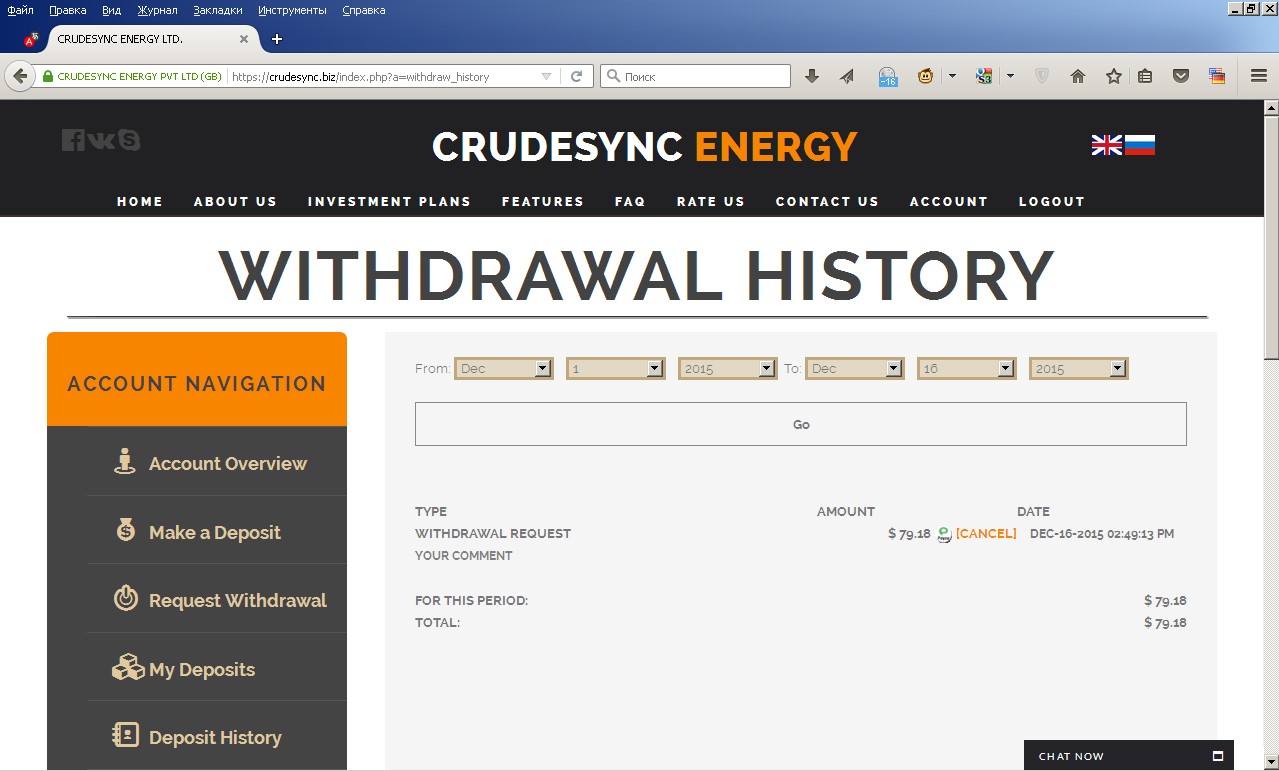The image size is (1279, 771).
Task: Open the Закладки menu
Action: 217,10
